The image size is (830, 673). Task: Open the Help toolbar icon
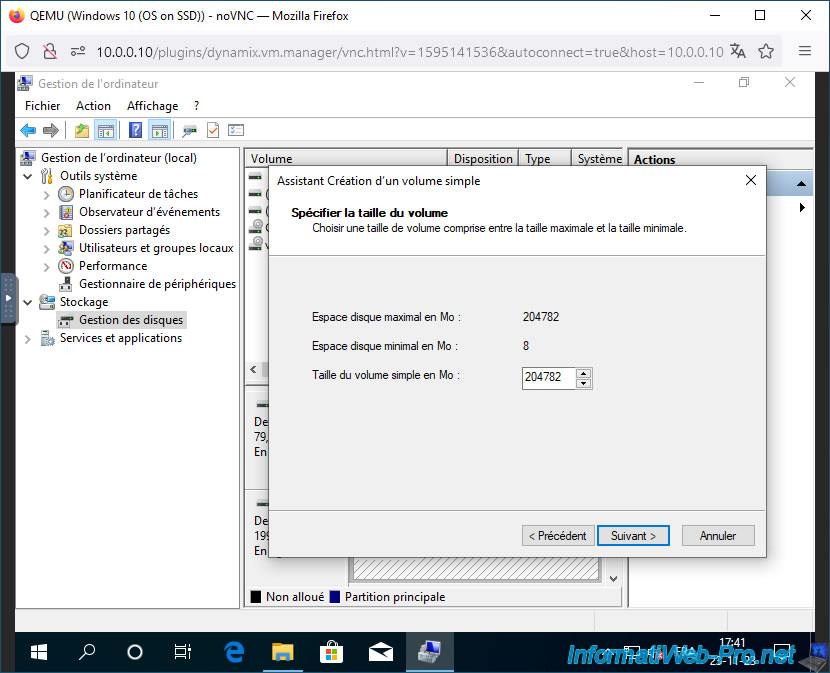point(136,130)
